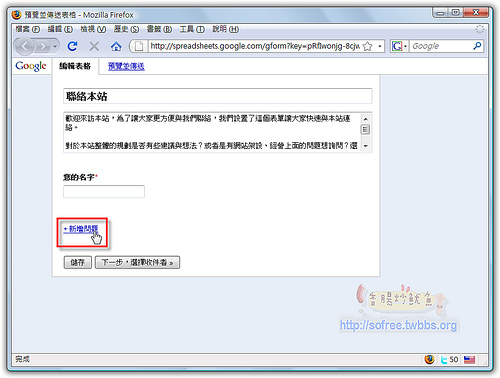Screen dimensions: 500x378
Task: Click the magnifier search icon
Action: pos(477,46)
